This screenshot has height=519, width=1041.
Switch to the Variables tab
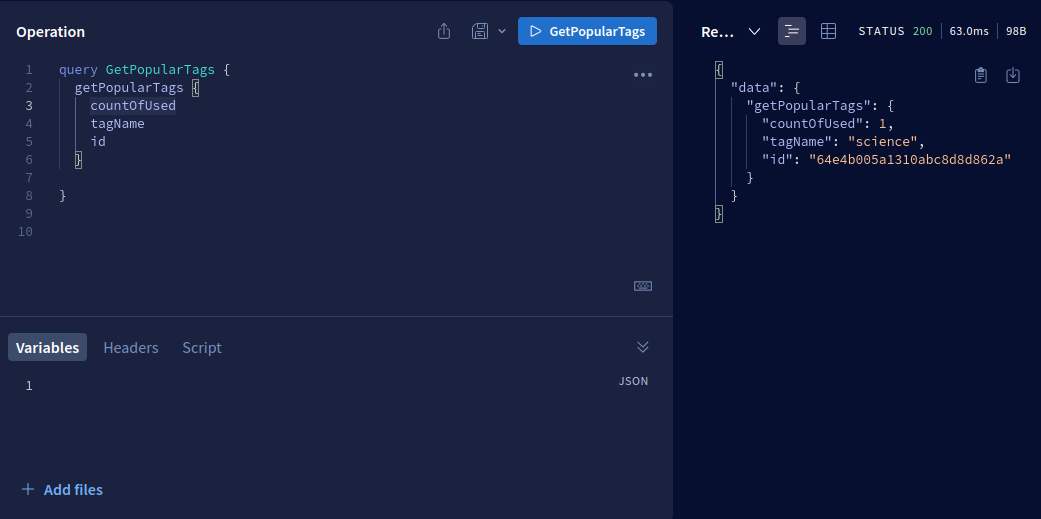pyautogui.click(x=47, y=347)
